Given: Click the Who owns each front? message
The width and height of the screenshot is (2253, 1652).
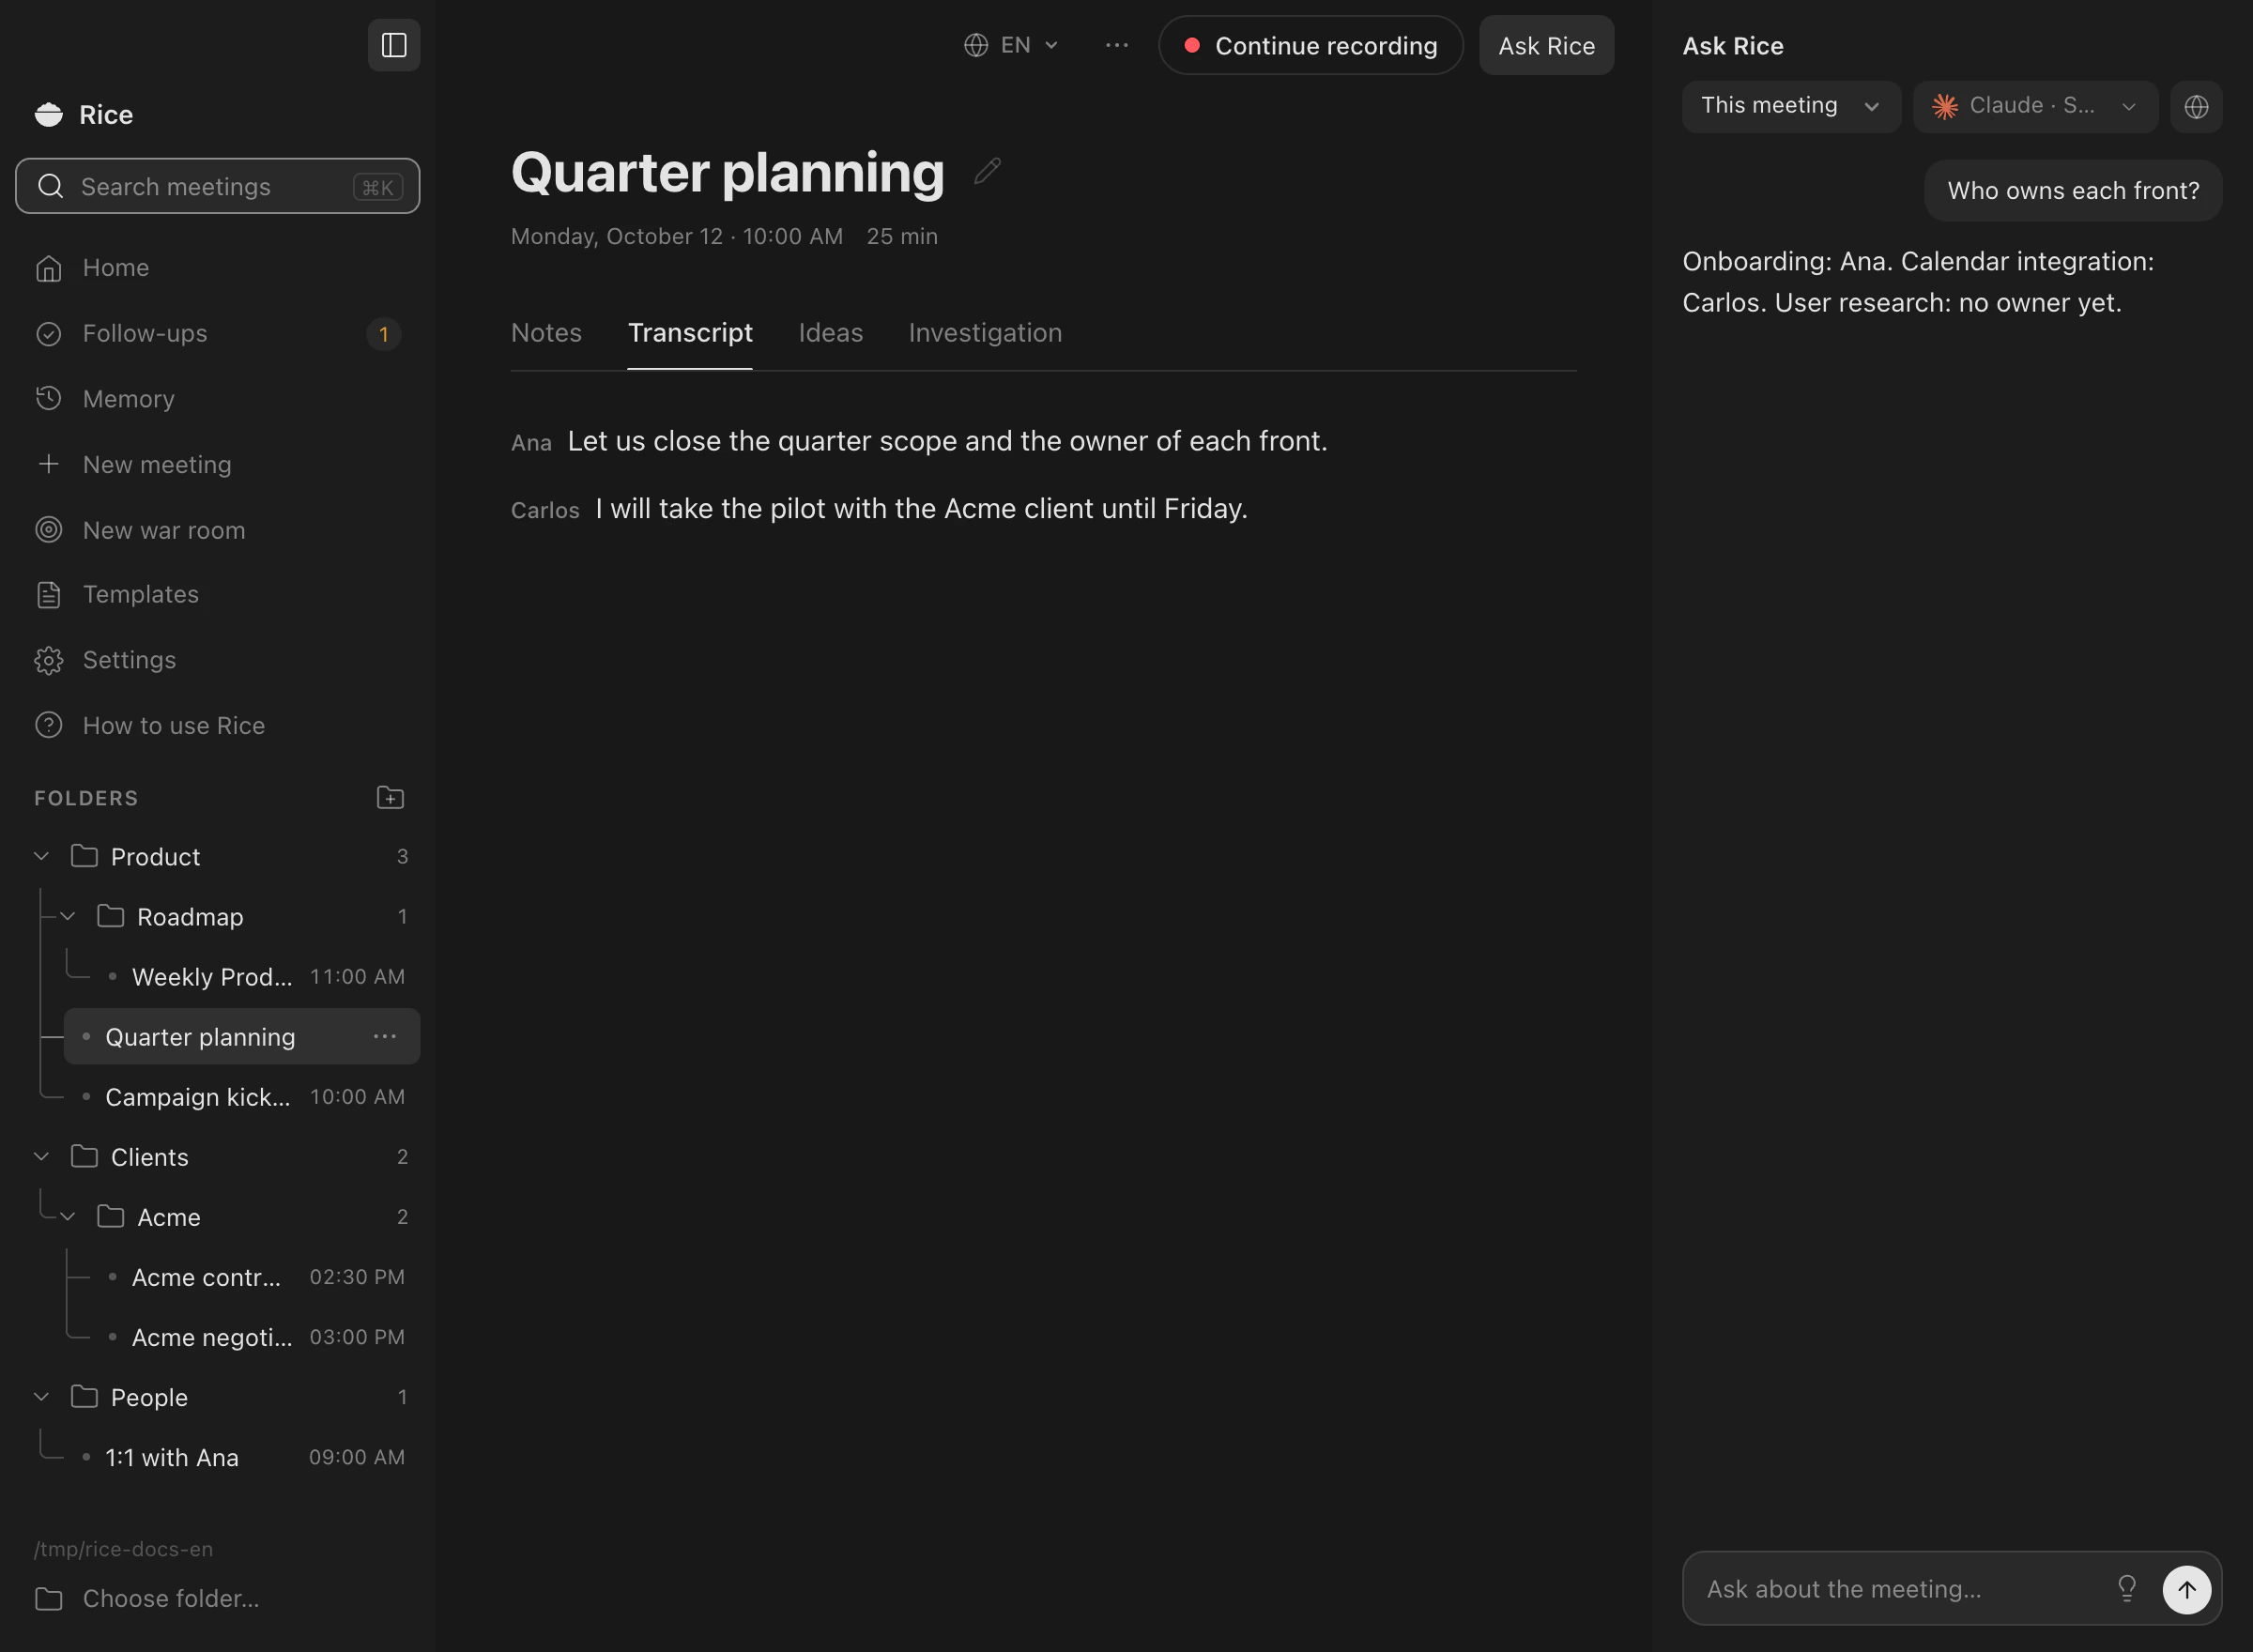Looking at the screenshot, I should click(2073, 190).
